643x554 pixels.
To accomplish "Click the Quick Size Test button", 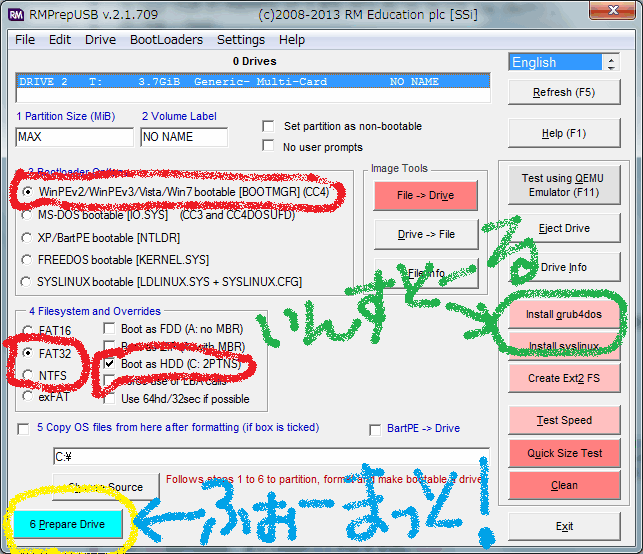I will point(564,453).
